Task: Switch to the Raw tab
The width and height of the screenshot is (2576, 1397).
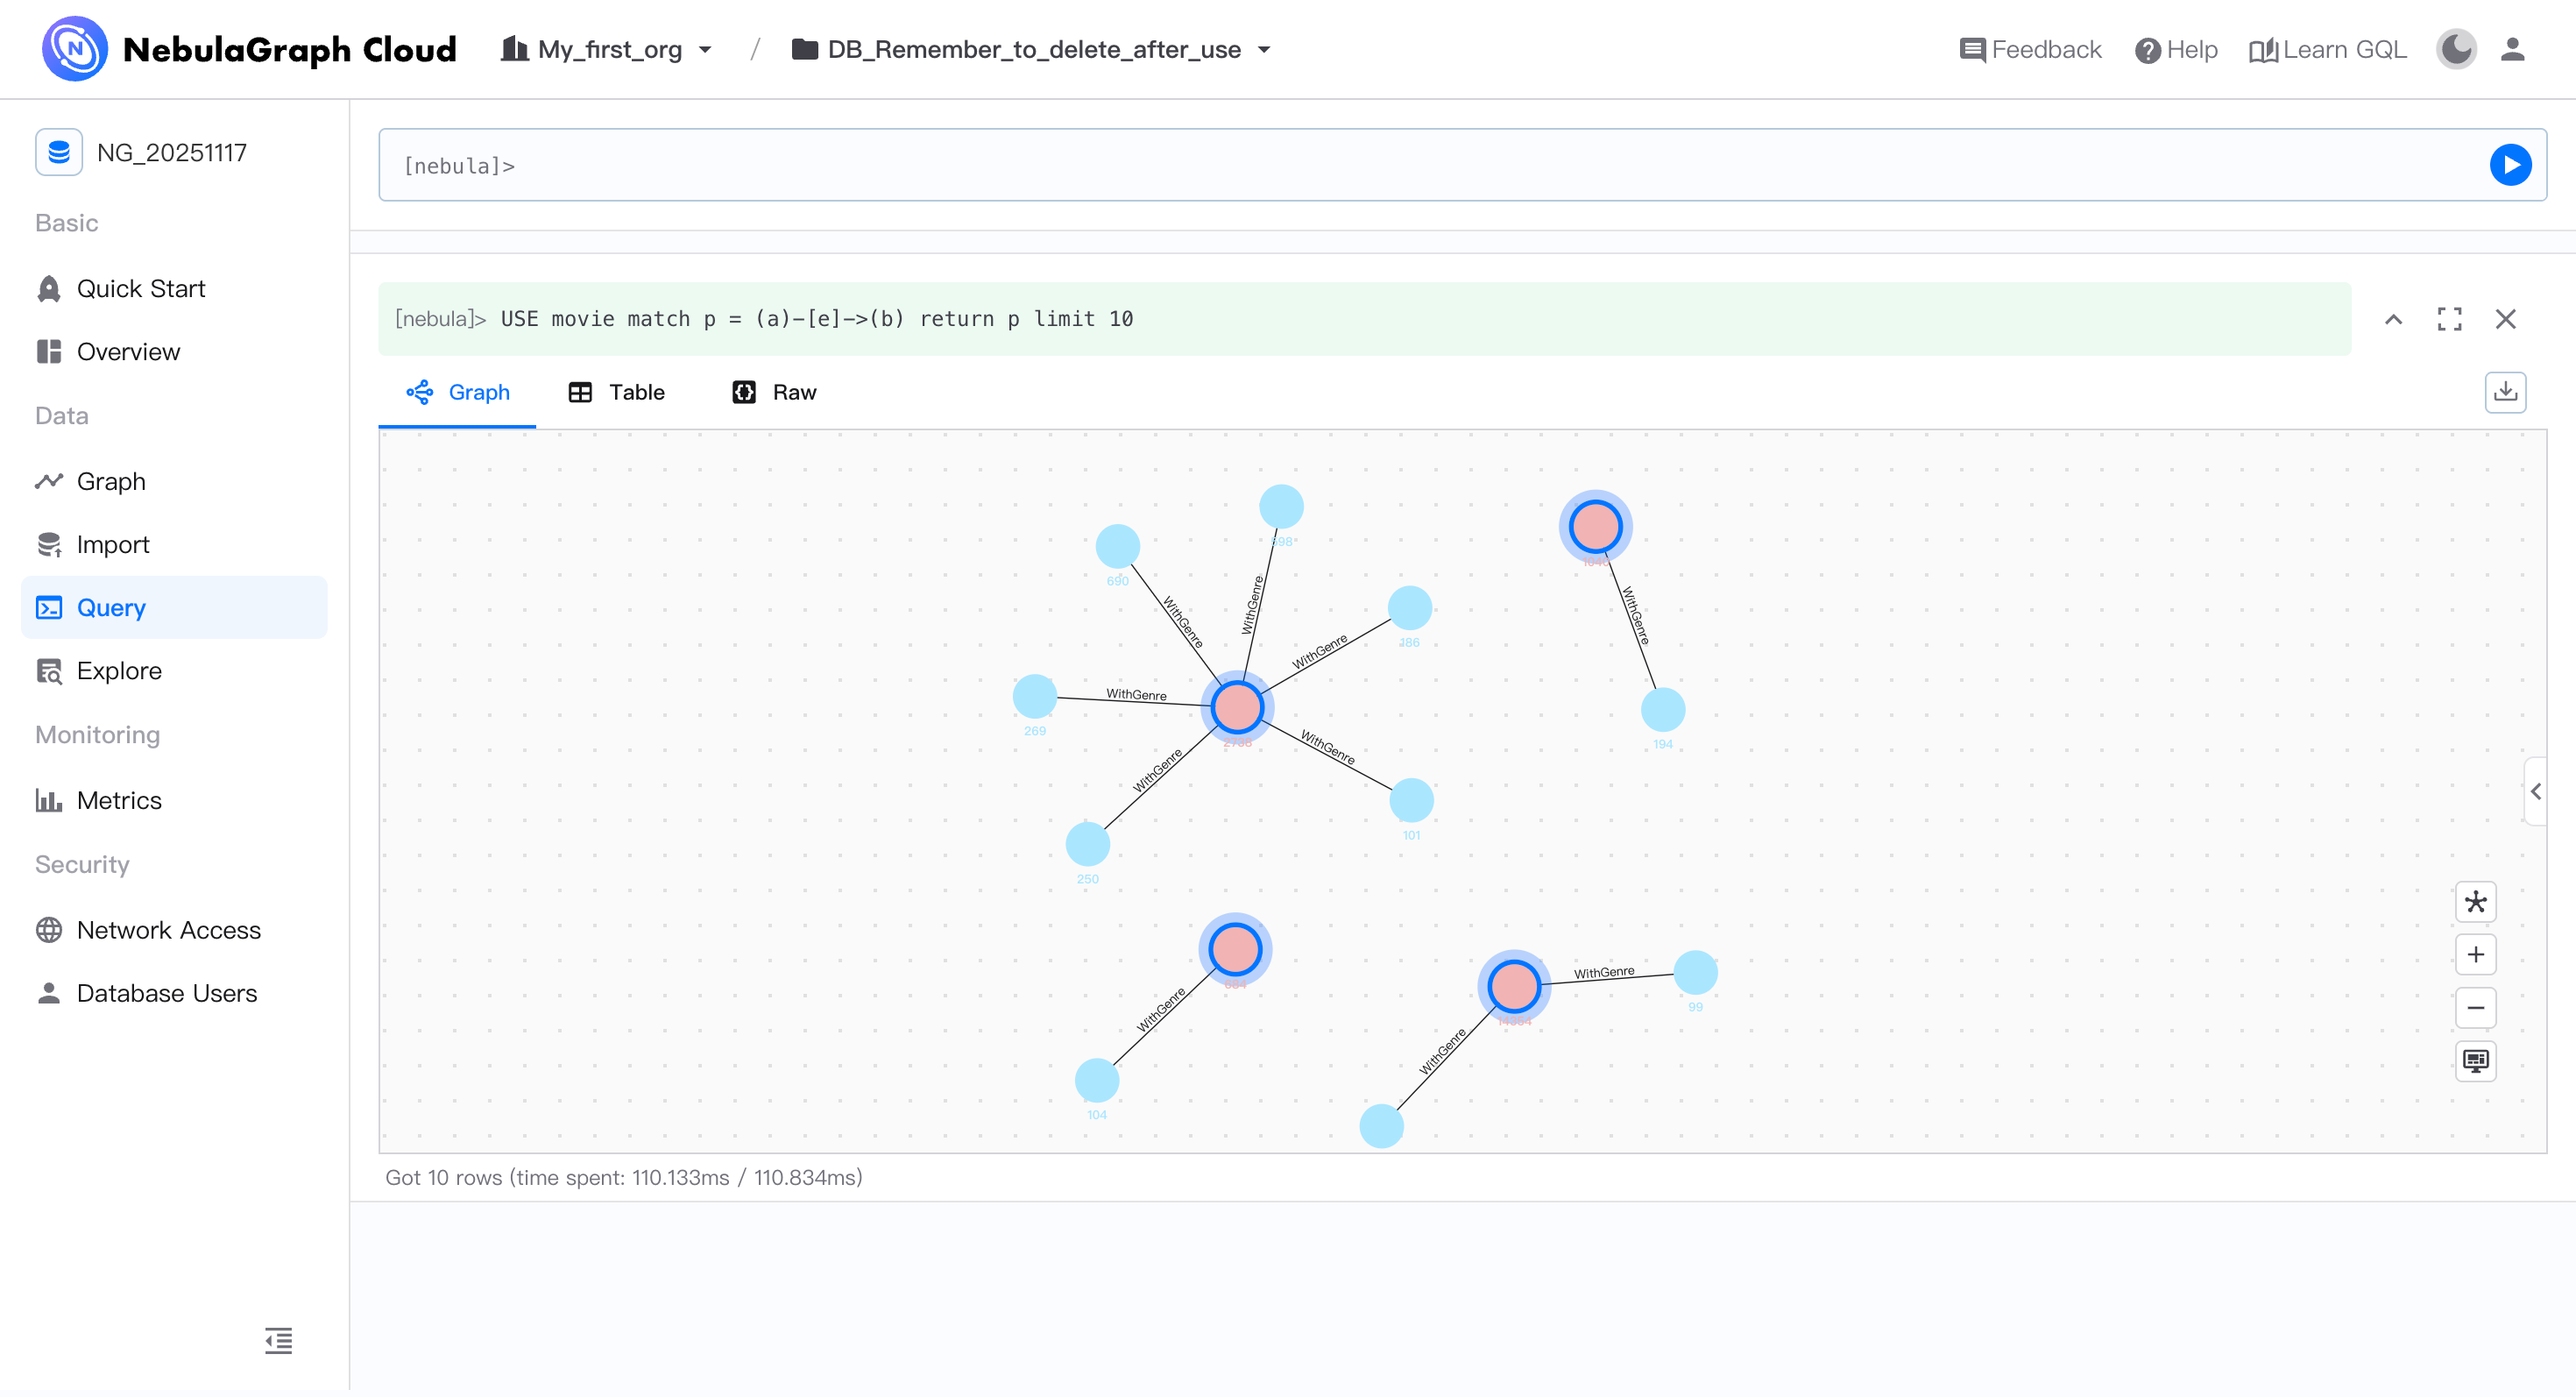Action: 774,392
